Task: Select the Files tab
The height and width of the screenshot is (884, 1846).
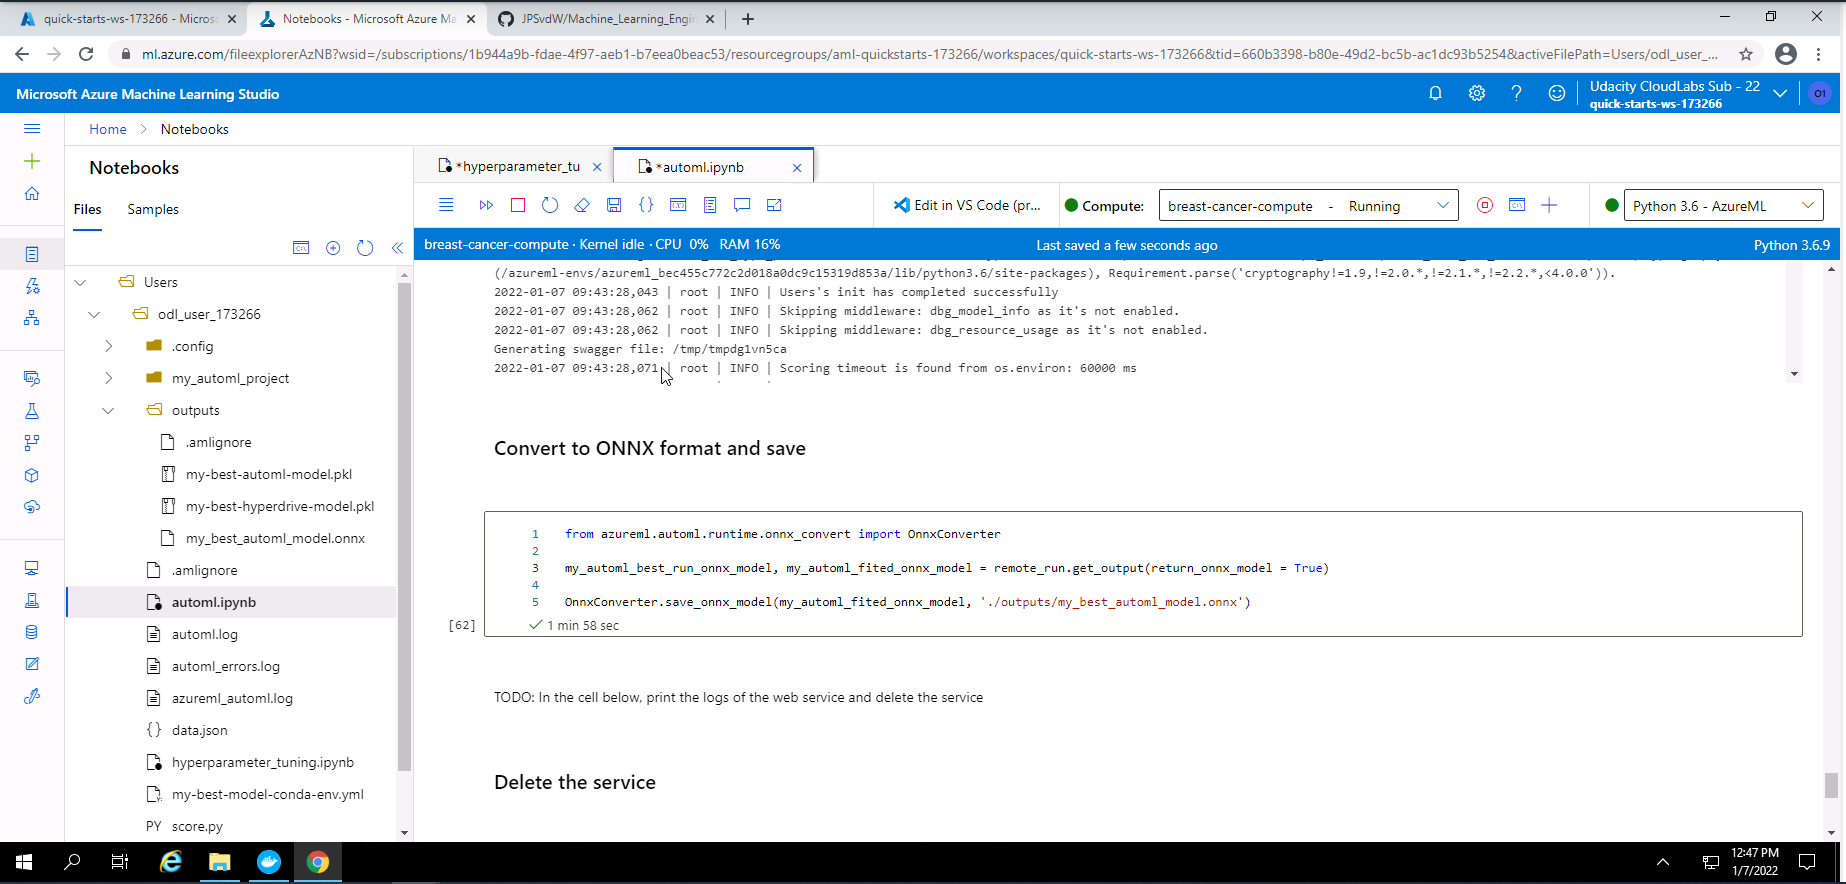Action: pos(88,209)
